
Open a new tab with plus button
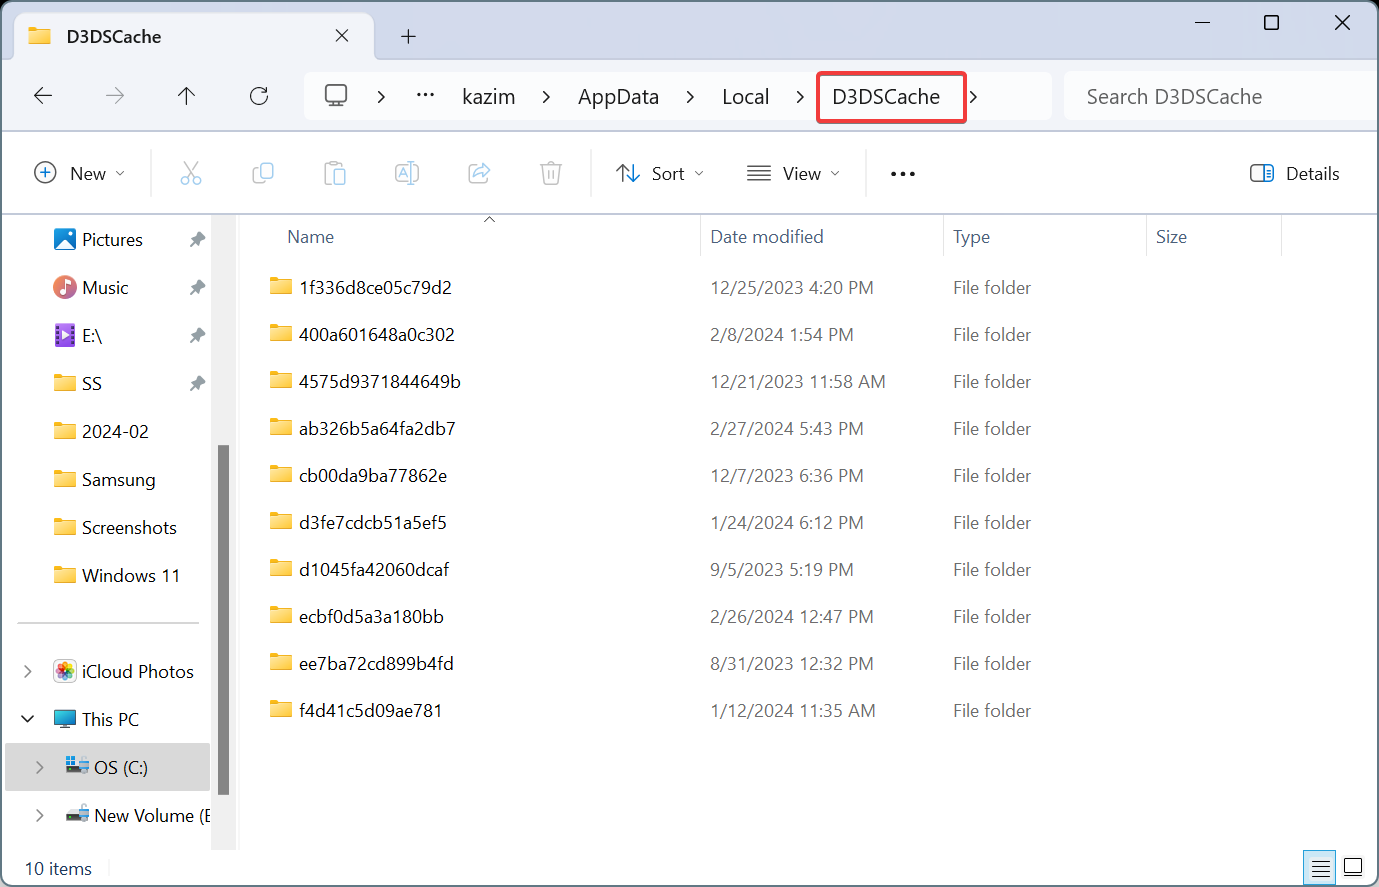tap(408, 36)
